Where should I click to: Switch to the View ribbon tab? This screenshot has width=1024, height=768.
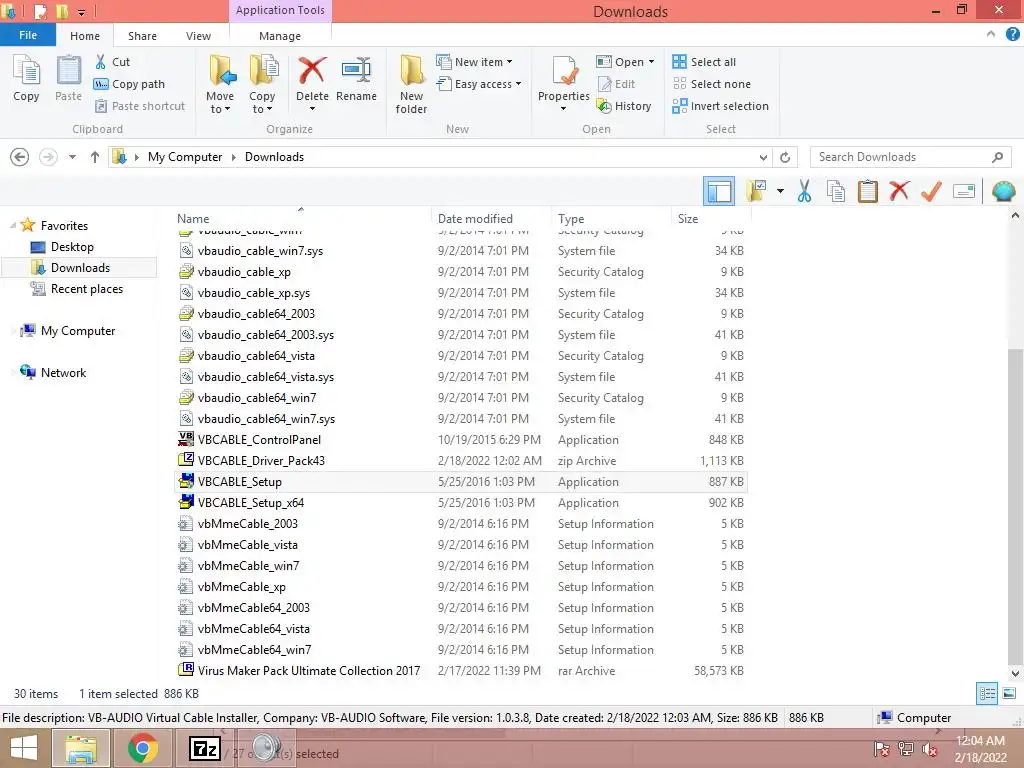(x=198, y=36)
